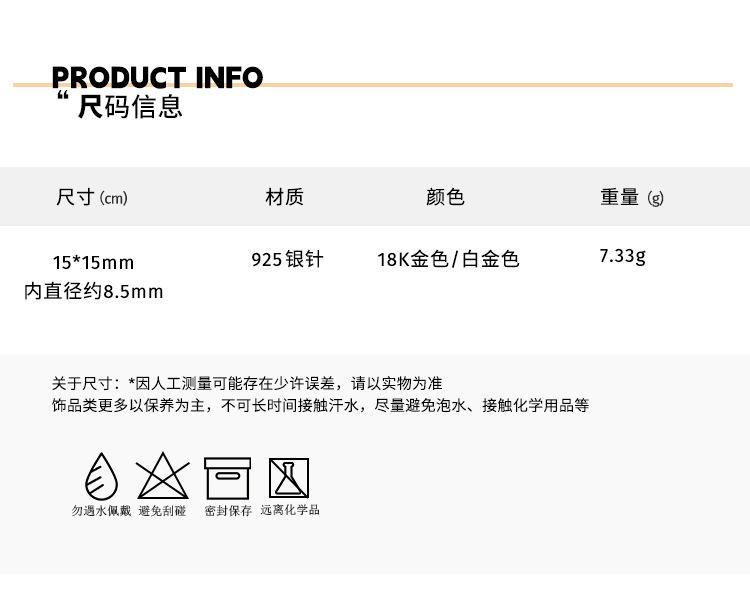Click the 尺寸 (cm) column header

92,197
